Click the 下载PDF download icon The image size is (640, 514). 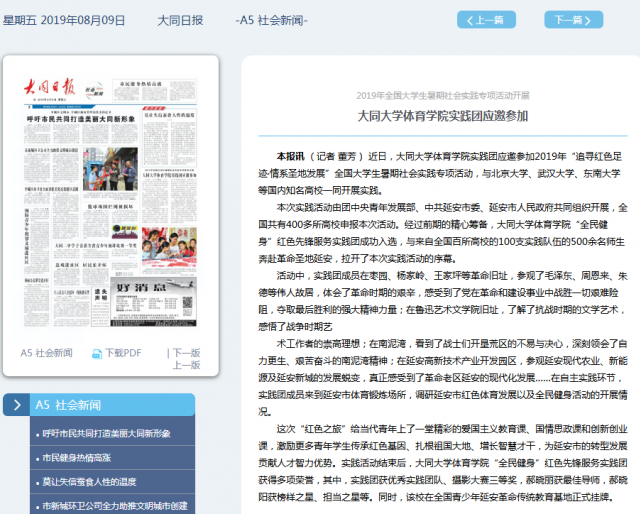pyautogui.click(x=97, y=353)
